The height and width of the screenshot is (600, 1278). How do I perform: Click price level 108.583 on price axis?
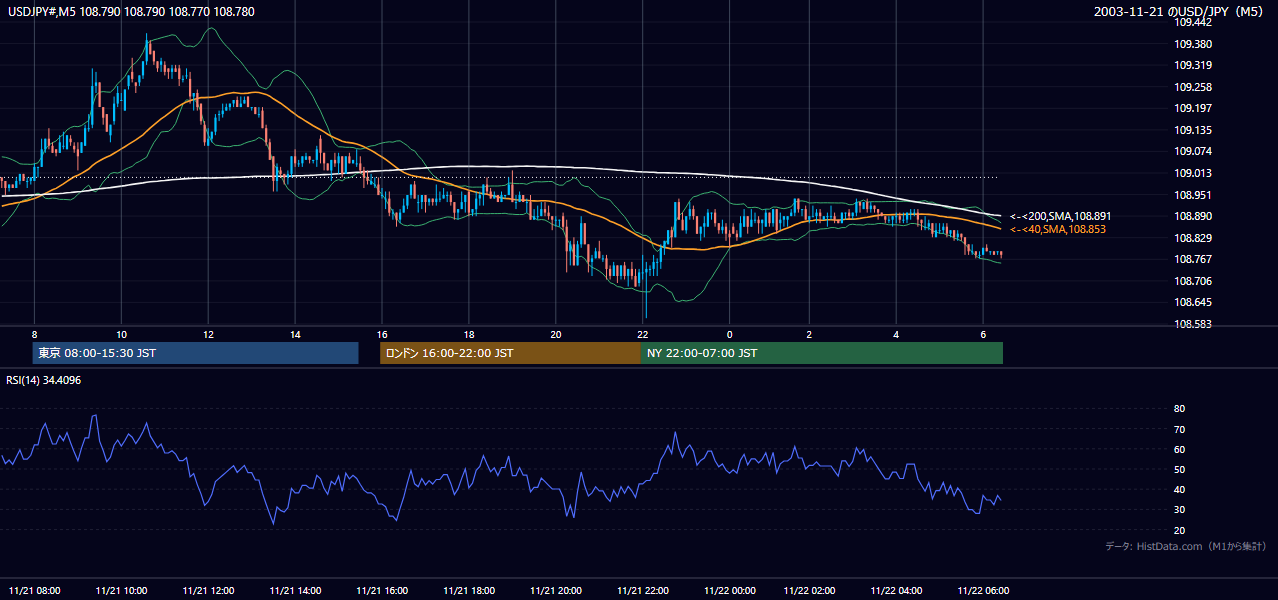pyautogui.click(x=1193, y=324)
